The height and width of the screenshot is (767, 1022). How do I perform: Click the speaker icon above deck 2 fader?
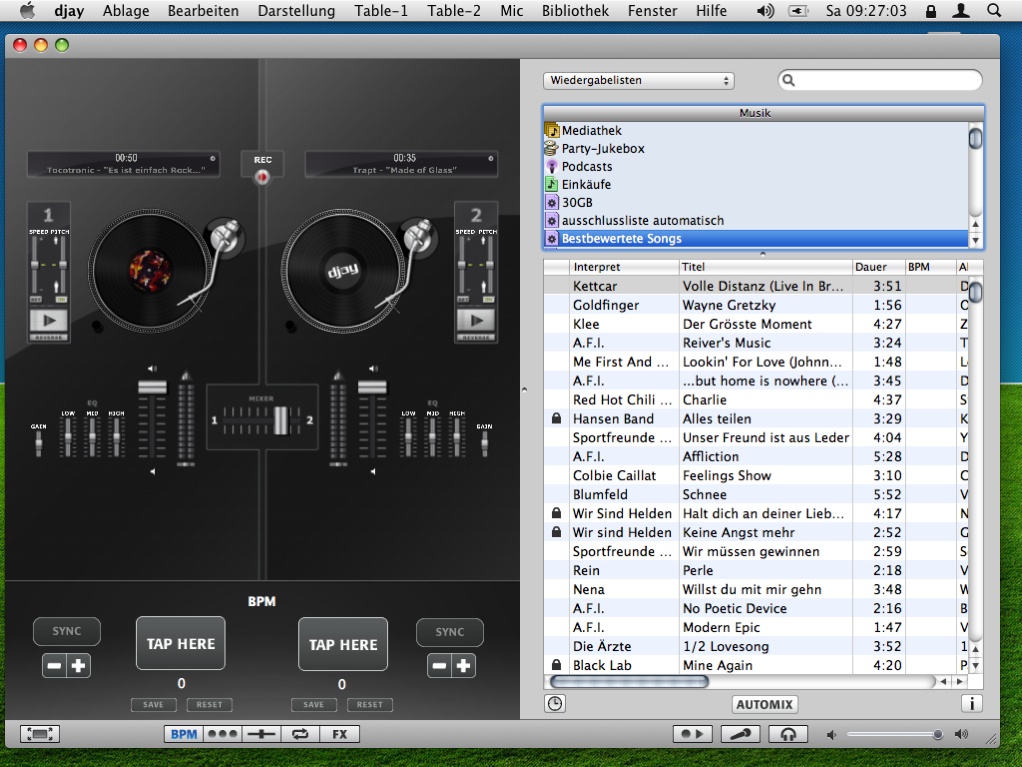coord(373,368)
